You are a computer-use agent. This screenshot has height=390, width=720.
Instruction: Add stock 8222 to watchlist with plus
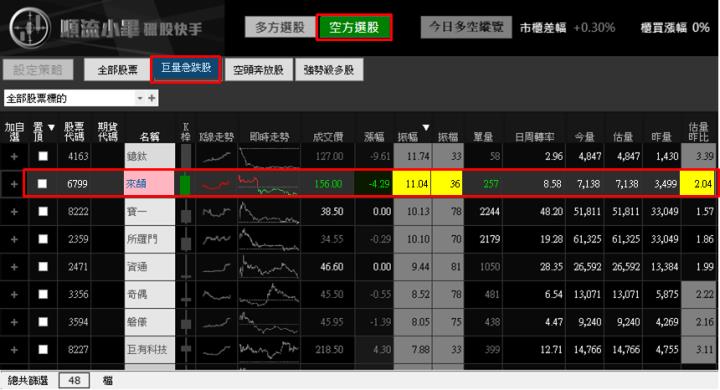[14, 212]
